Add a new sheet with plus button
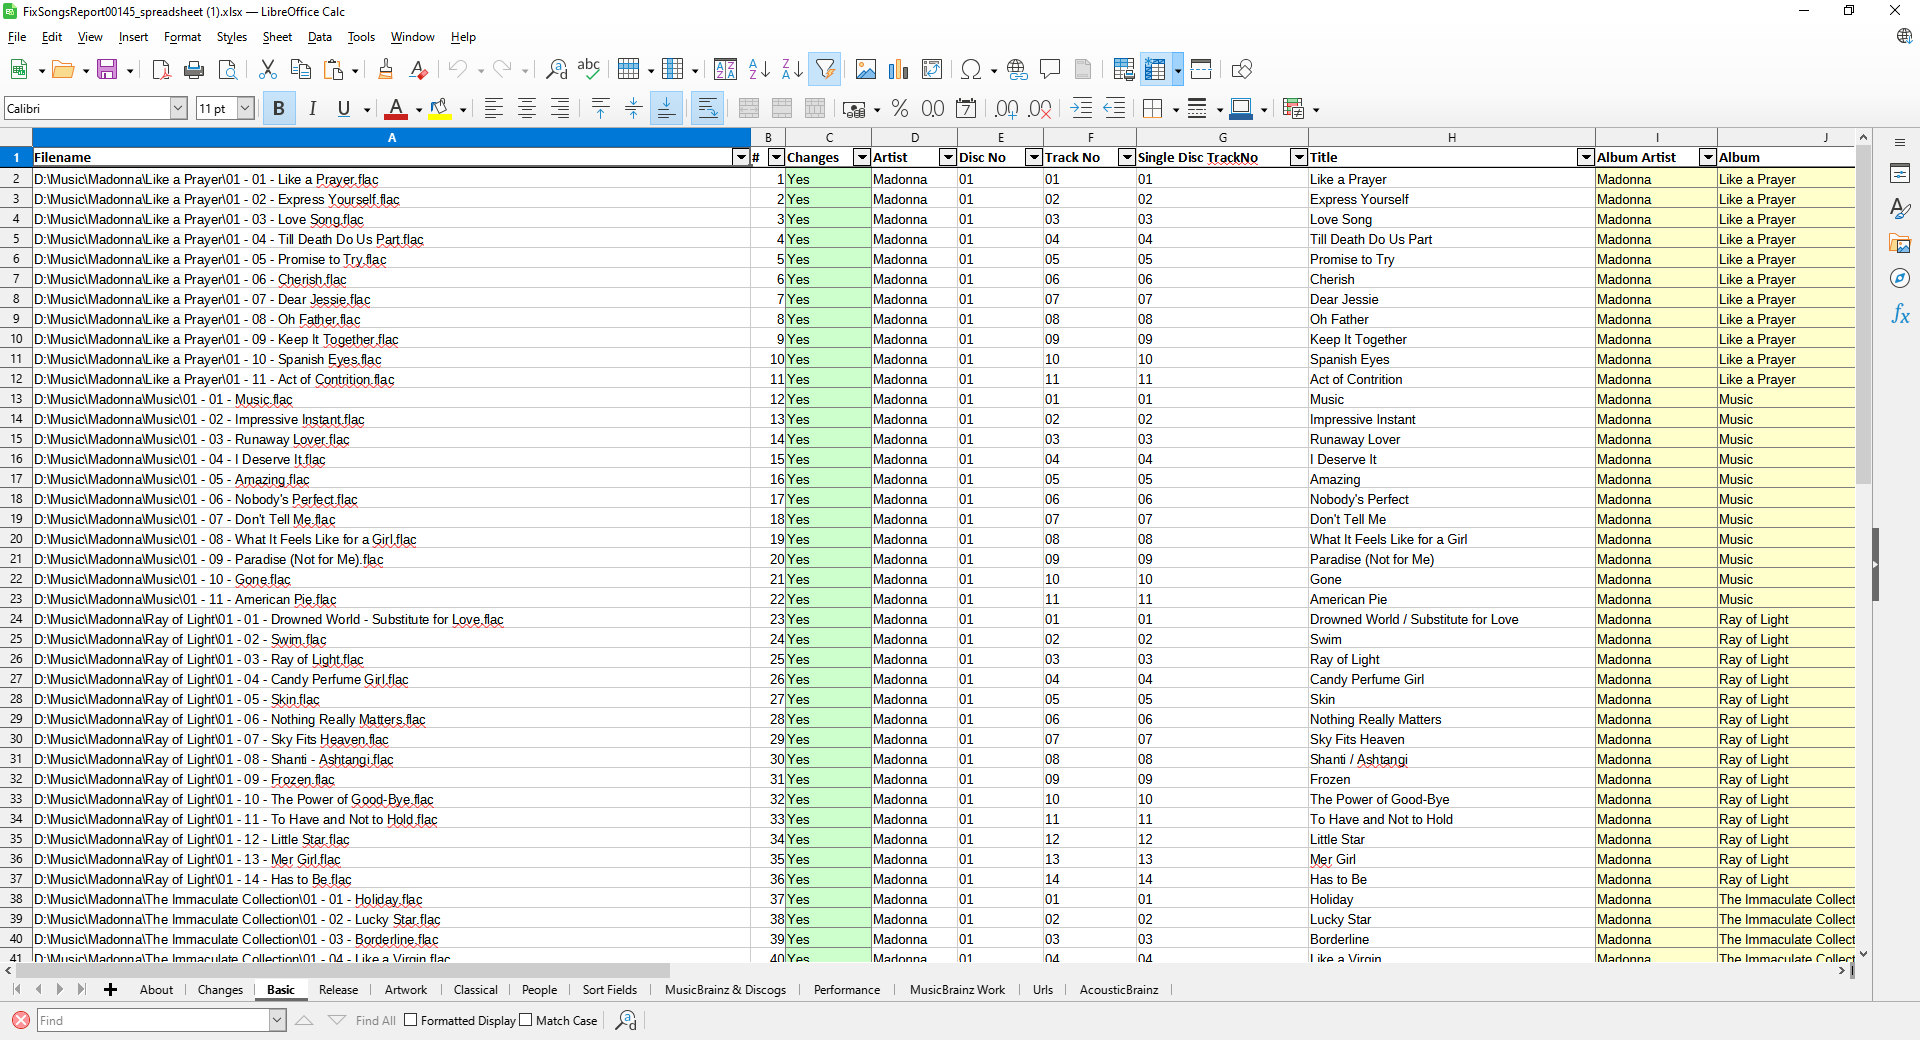This screenshot has height=1040, width=1920. (111, 990)
